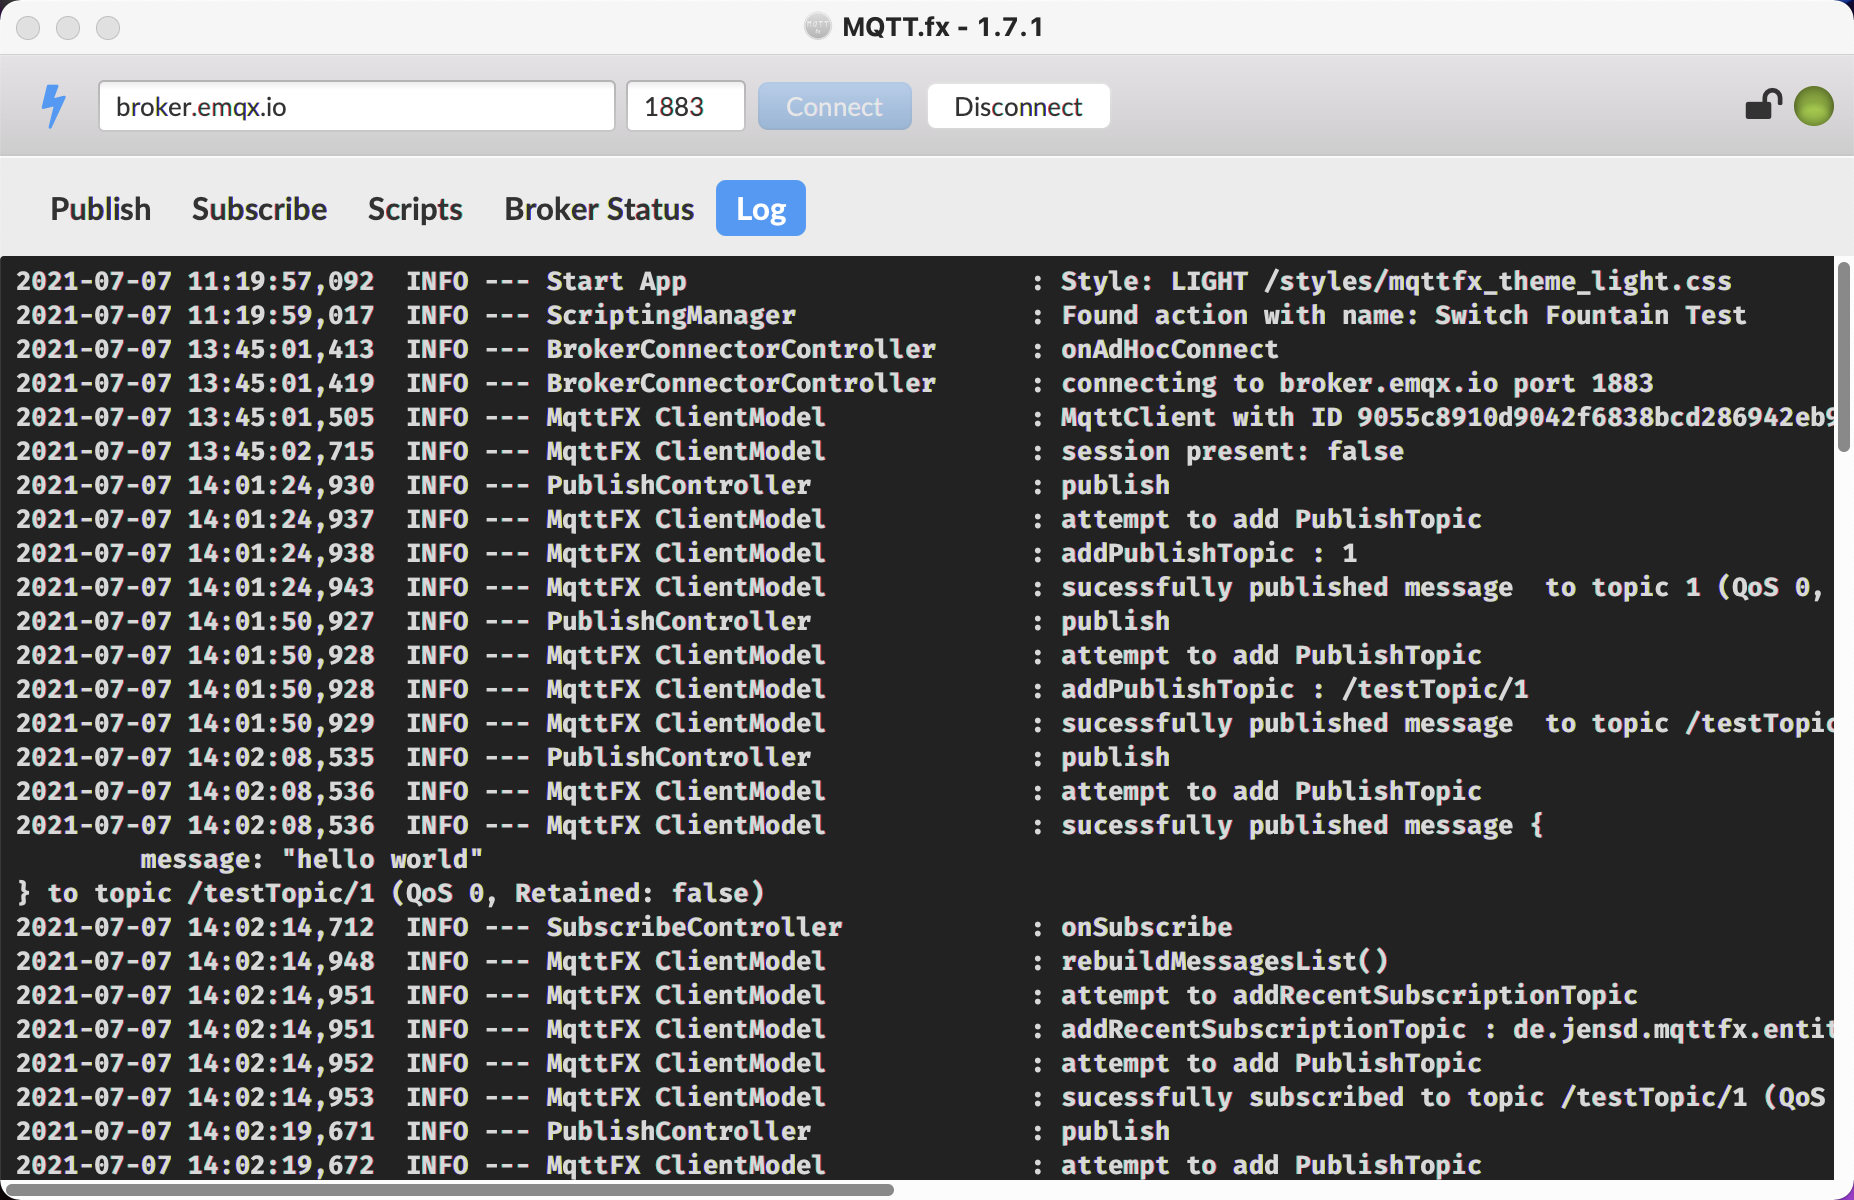
Task: Open the Scripts tab
Action: click(x=415, y=208)
